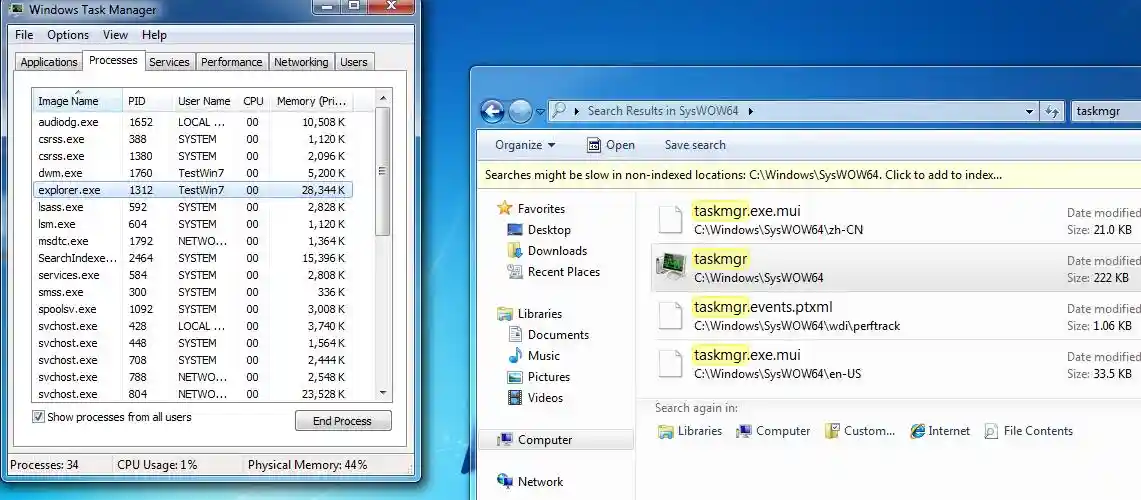Expand the address bar history dropdown
Screen dimensions: 1141x500
click(x=1029, y=111)
